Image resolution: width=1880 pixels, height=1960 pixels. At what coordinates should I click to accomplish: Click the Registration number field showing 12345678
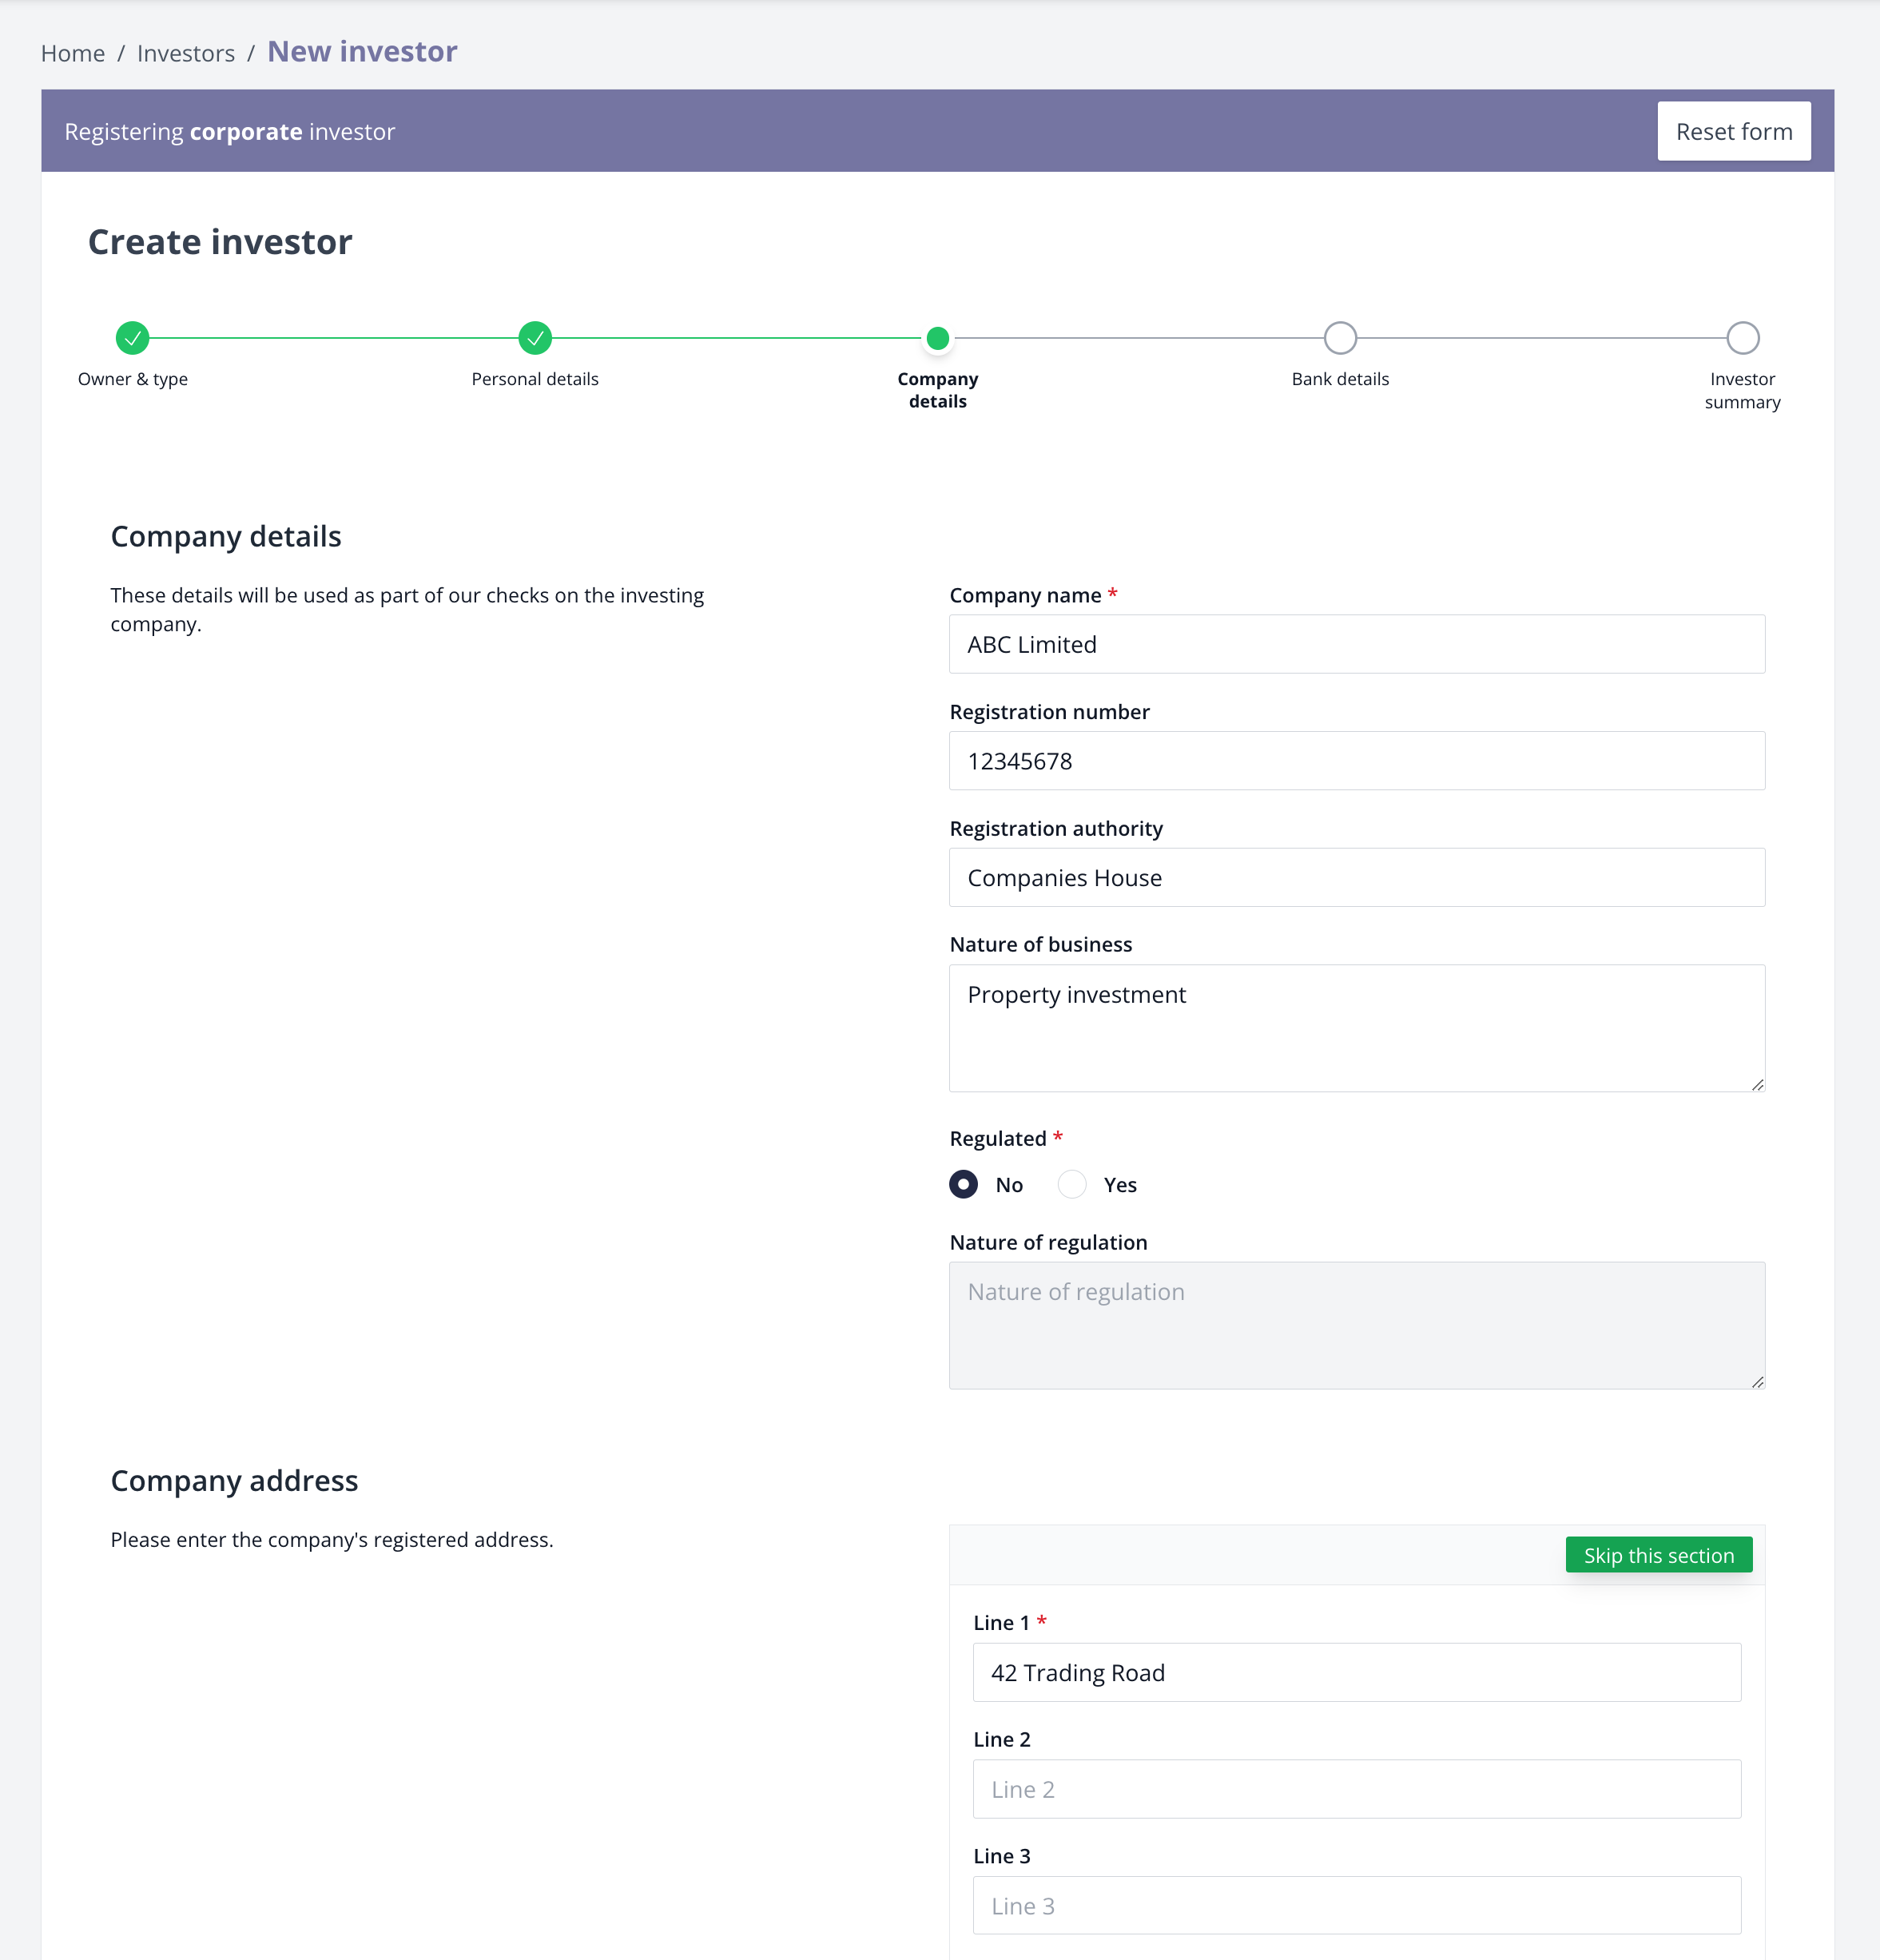click(x=1356, y=760)
